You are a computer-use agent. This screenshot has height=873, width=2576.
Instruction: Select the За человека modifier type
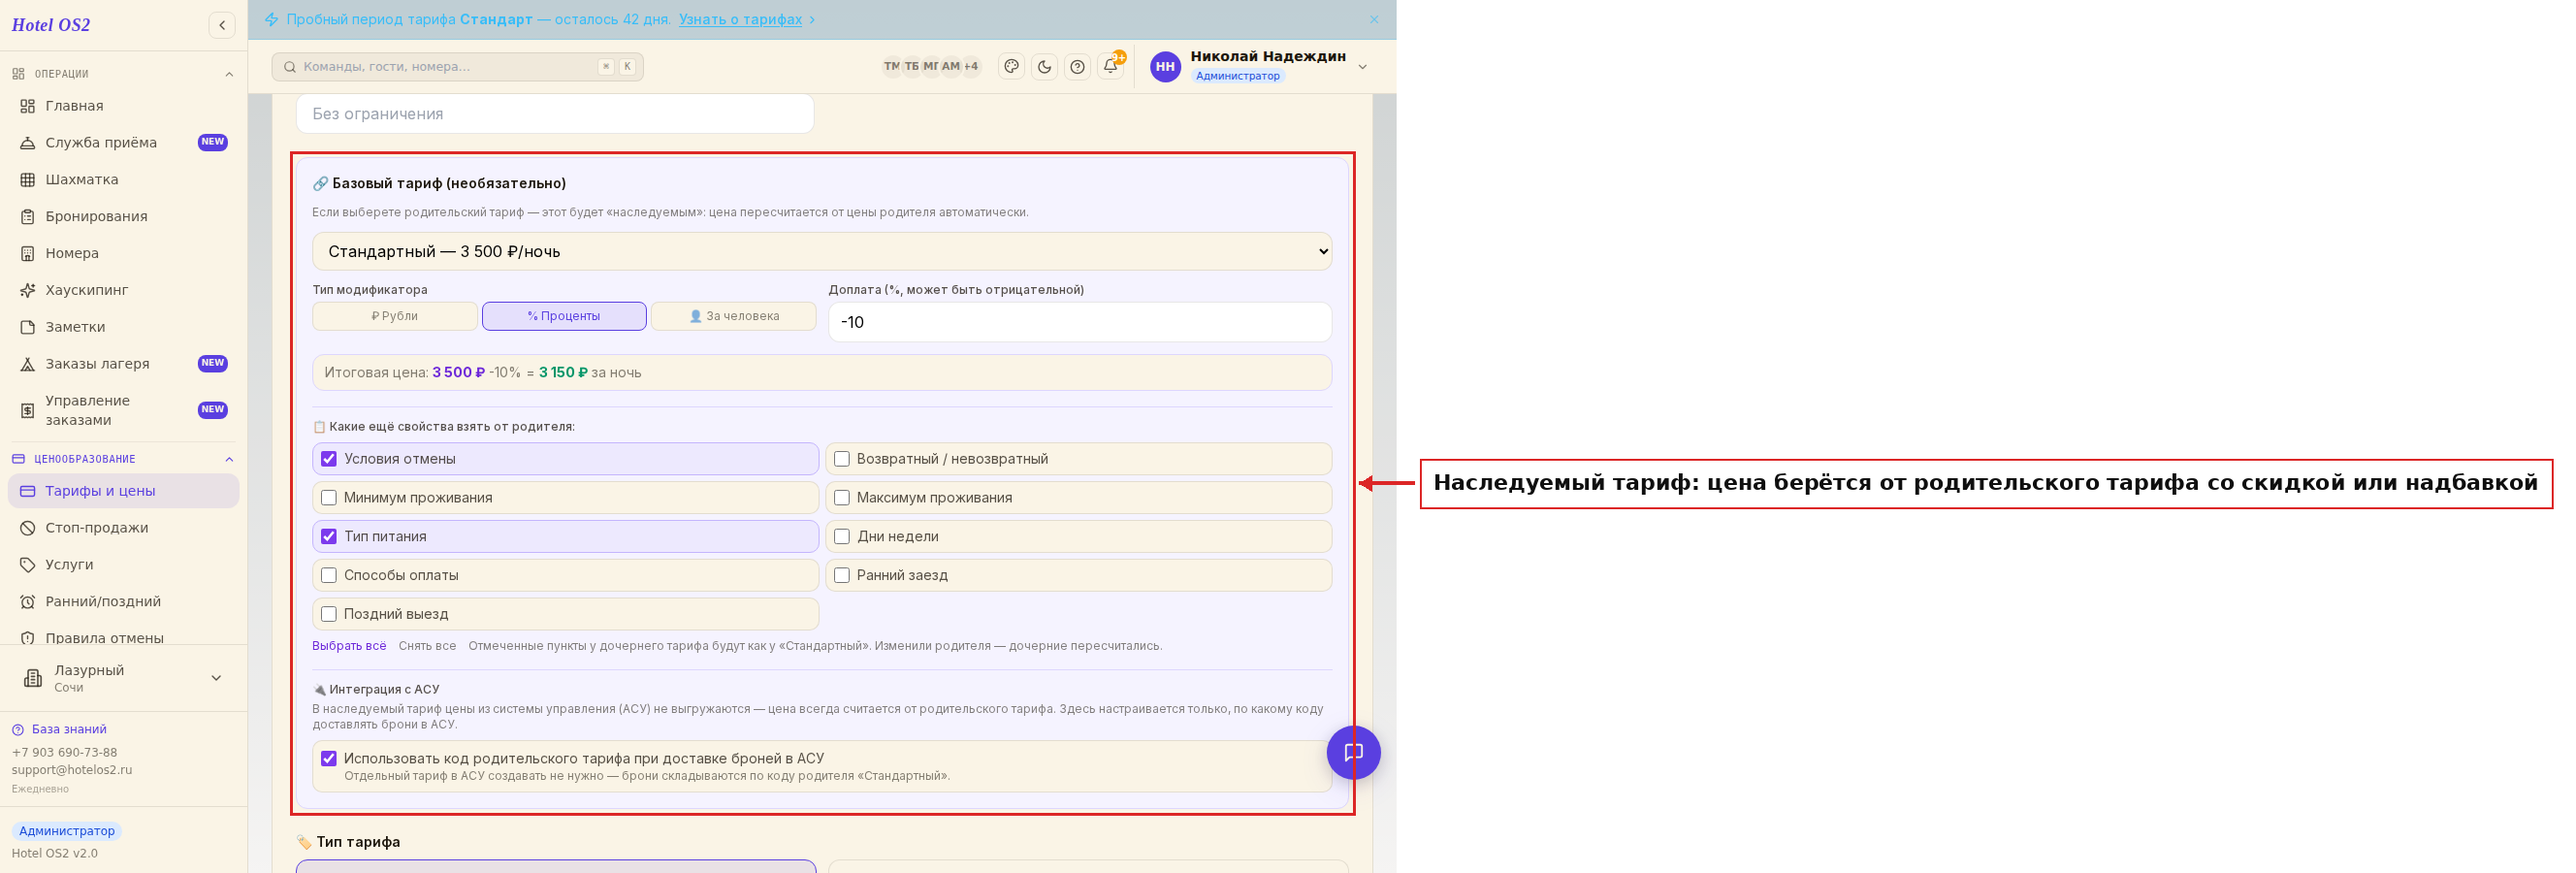(733, 316)
